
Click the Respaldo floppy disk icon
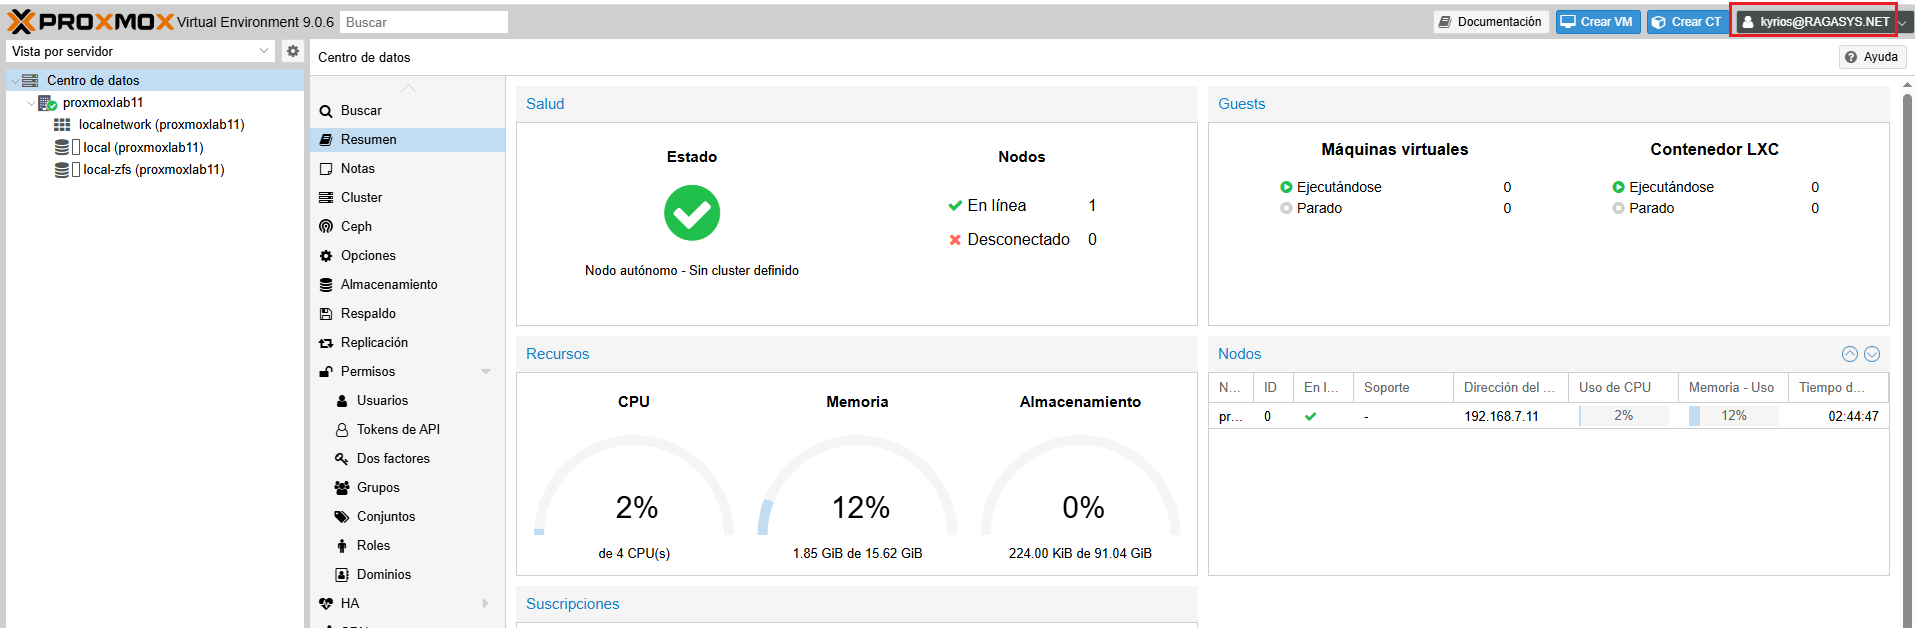tap(326, 314)
